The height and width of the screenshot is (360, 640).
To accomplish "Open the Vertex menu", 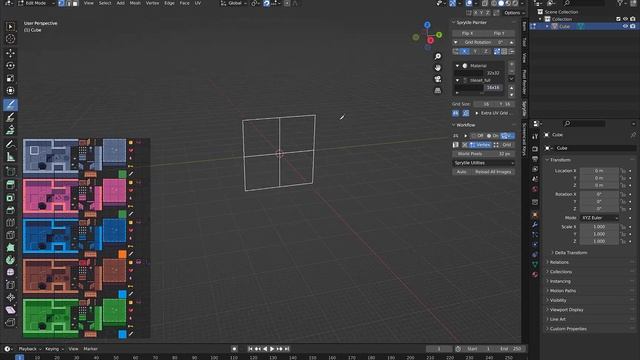I will coord(152,3).
